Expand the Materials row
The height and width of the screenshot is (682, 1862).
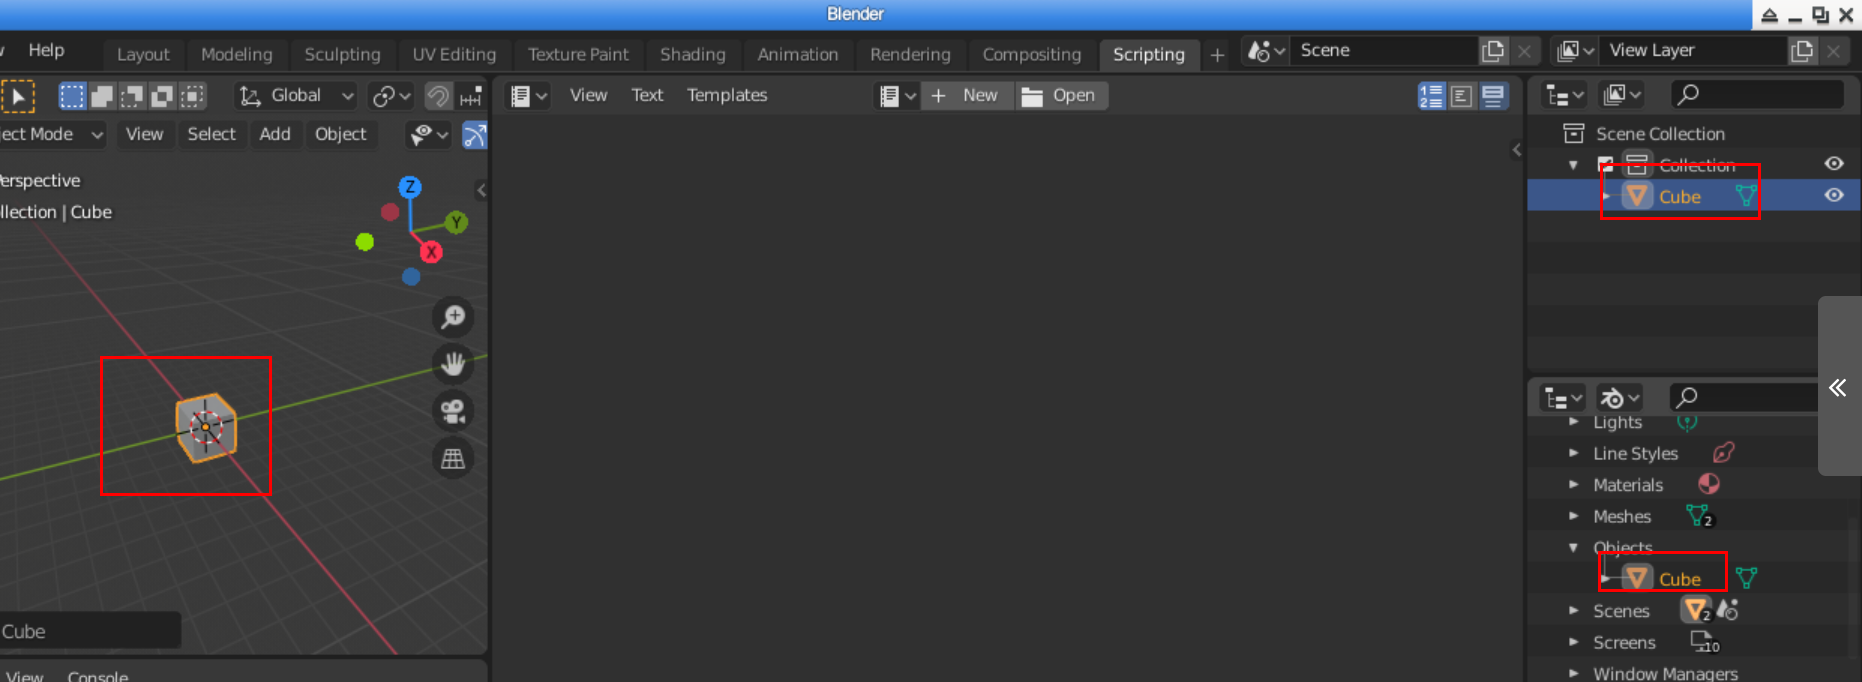1573,484
